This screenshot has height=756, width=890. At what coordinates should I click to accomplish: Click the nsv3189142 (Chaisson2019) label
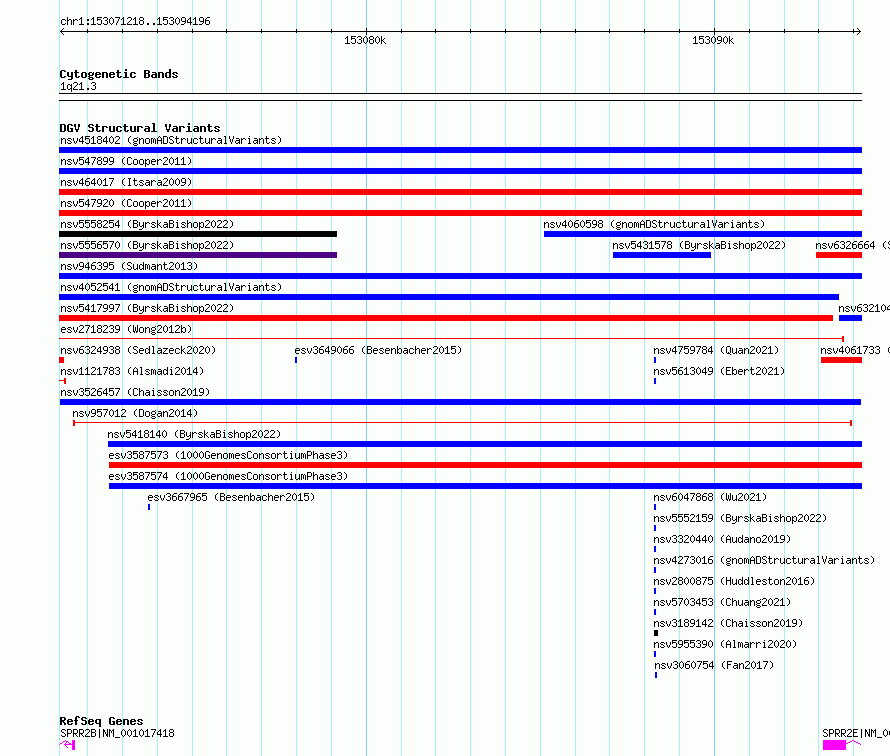[728, 623]
